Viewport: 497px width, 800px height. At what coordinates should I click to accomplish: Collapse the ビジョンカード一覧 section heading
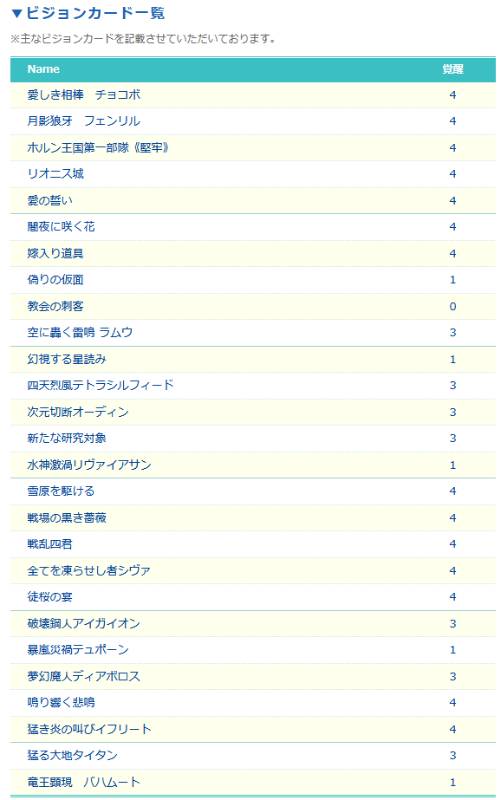coord(88,13)
